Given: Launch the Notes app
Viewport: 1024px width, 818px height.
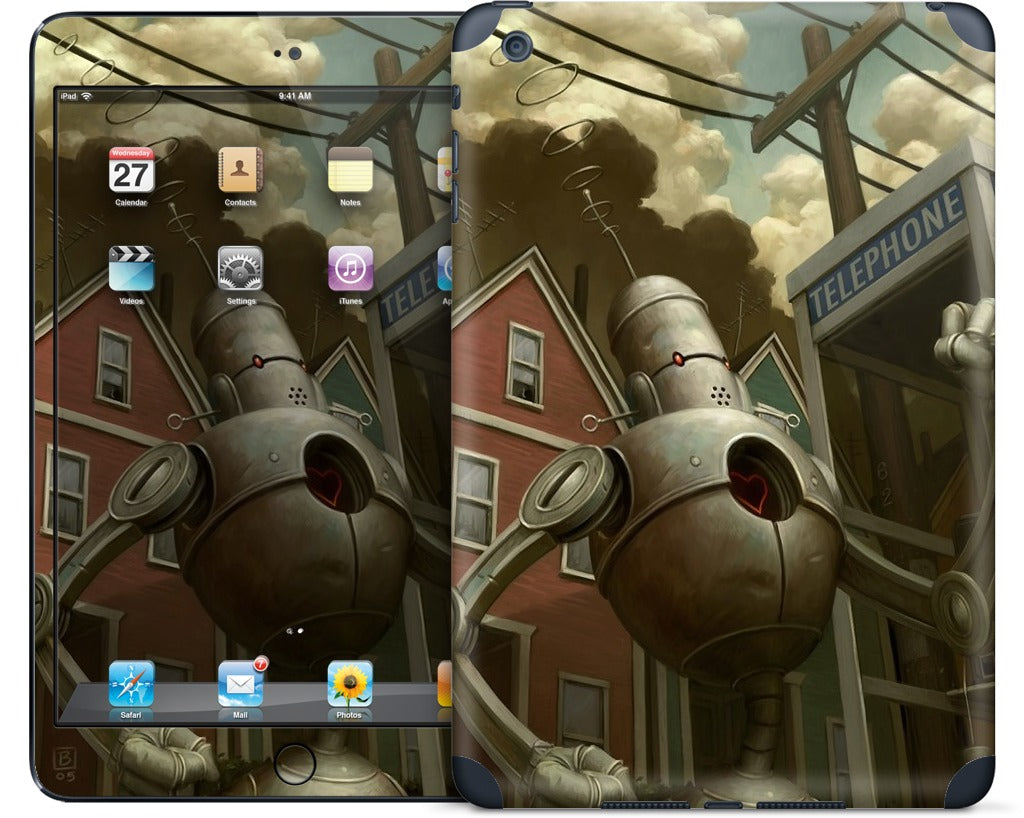Looking at the screenshot, I should pos(350,170).
